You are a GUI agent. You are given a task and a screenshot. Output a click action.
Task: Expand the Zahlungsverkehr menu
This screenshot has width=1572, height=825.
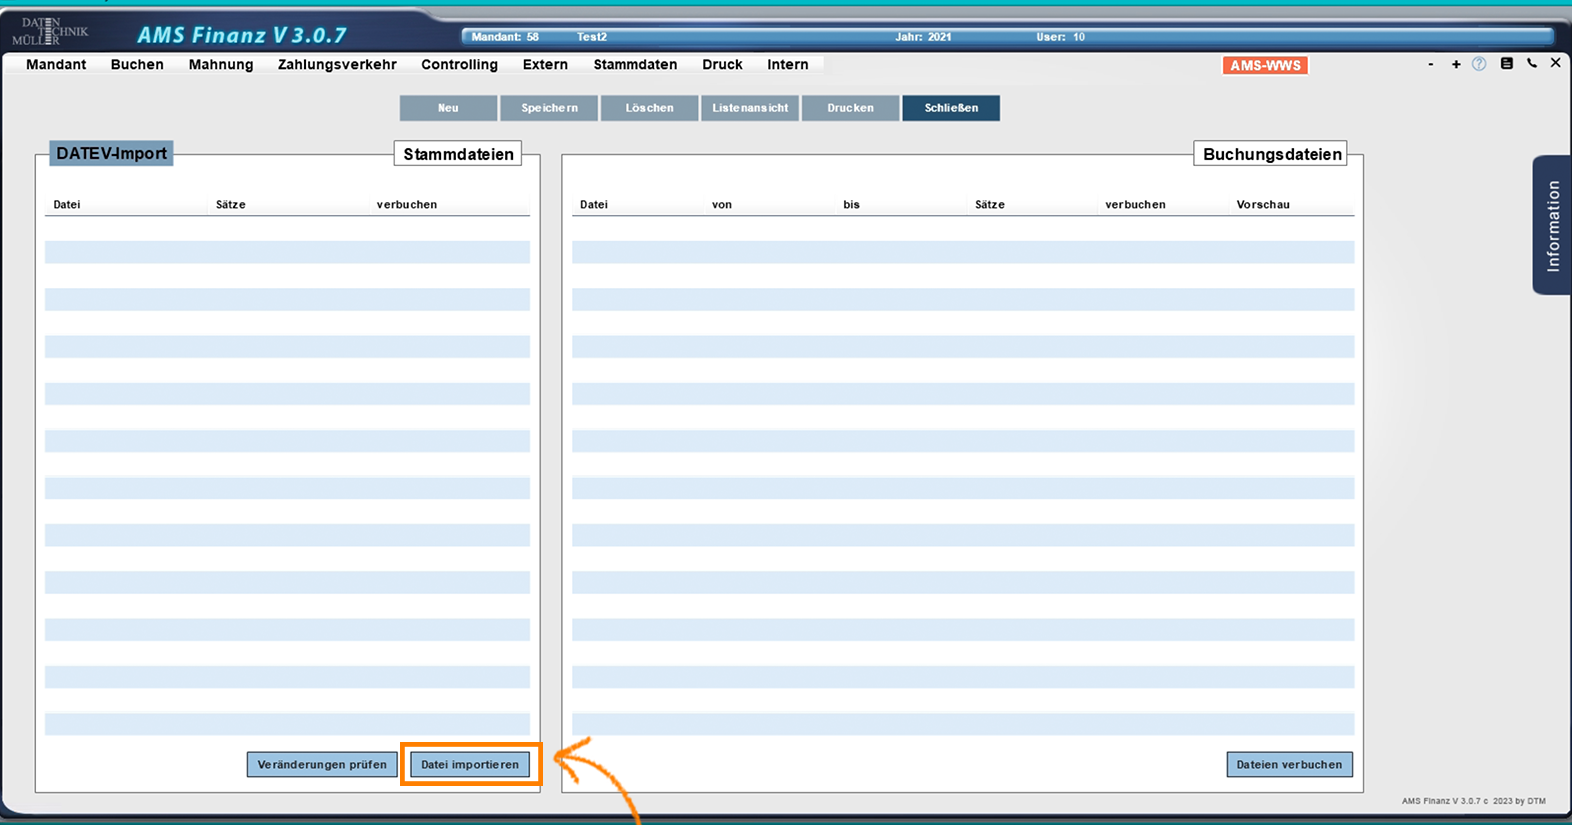tap(337, 64)
